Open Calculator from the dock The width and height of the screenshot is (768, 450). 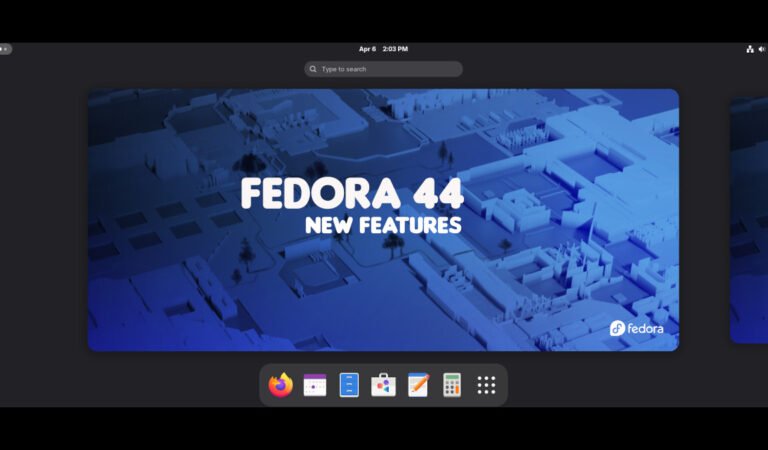coord(452,385)
